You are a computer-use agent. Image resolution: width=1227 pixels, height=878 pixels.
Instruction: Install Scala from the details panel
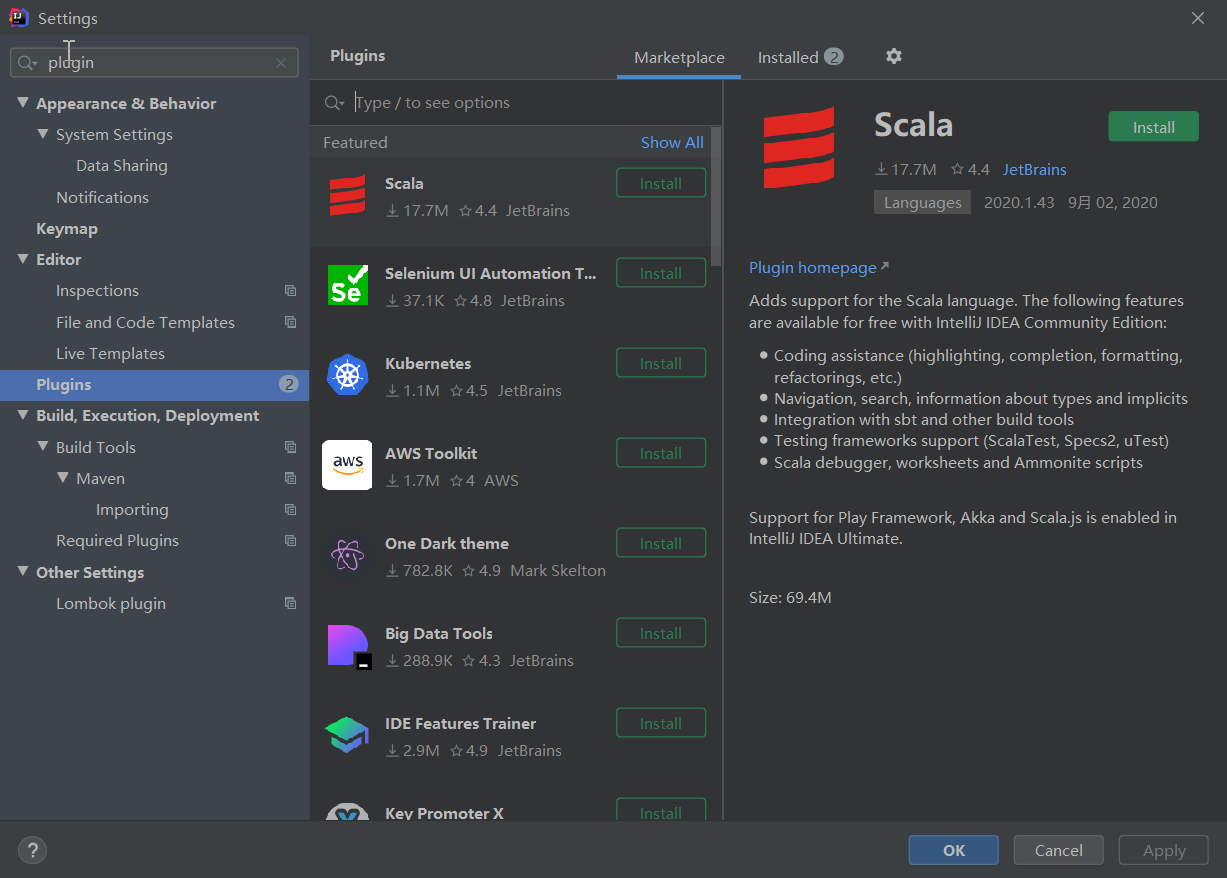click(x=1153, y=127)
